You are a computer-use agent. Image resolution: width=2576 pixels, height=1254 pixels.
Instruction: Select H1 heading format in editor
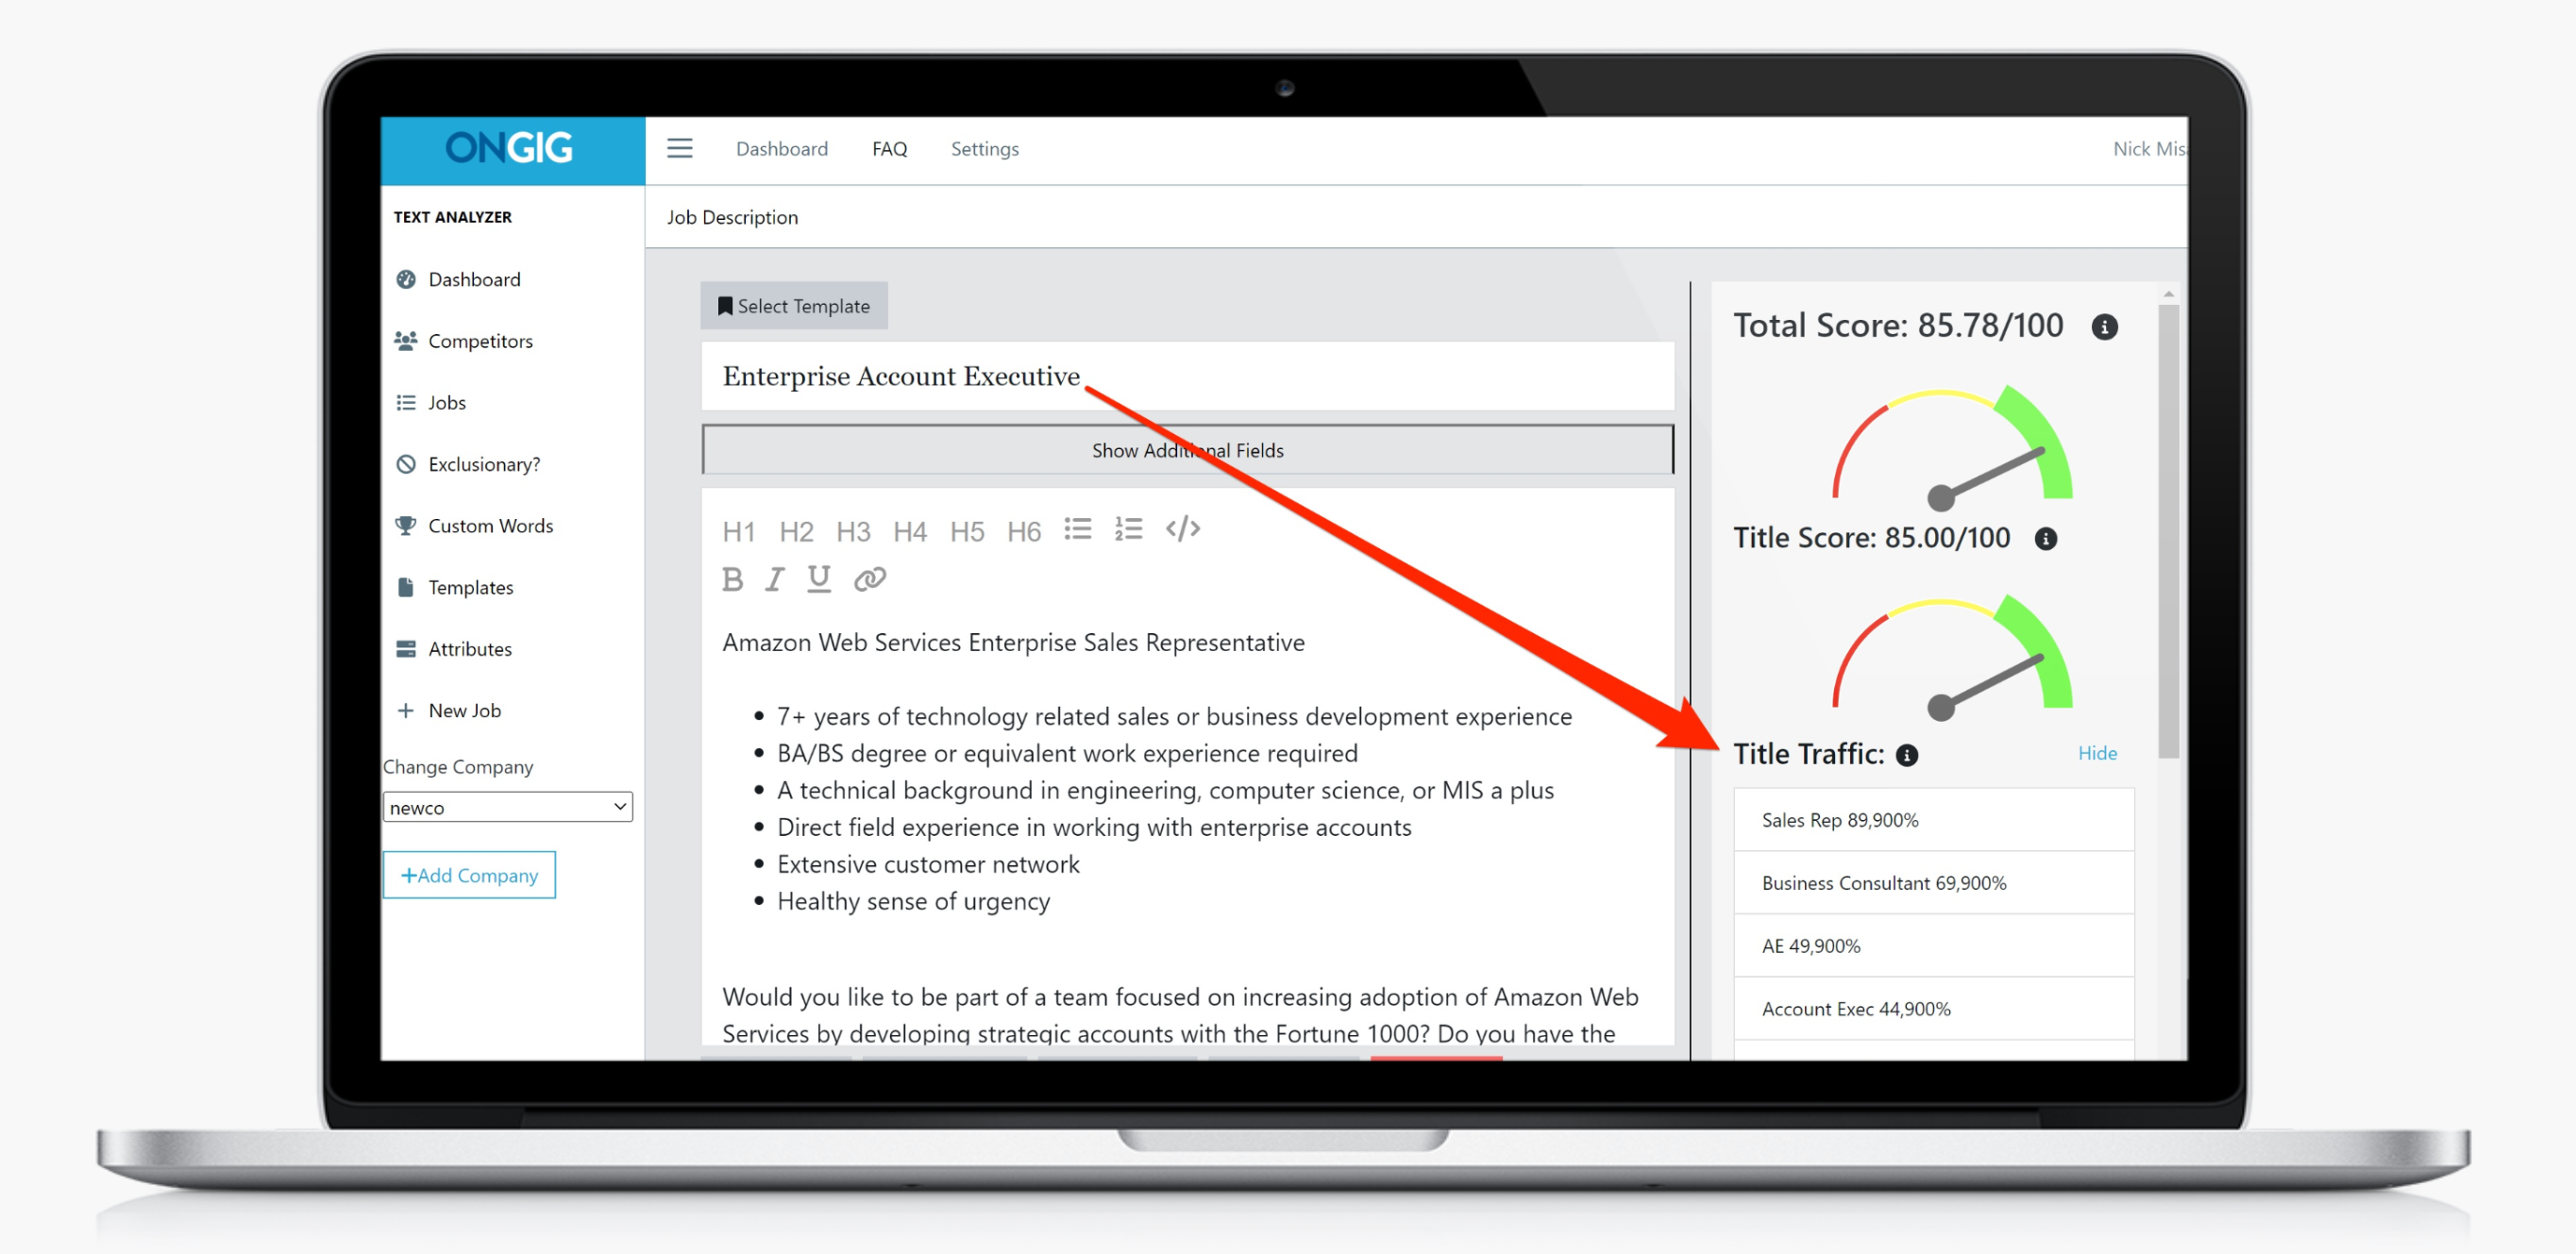pos(743,528)
